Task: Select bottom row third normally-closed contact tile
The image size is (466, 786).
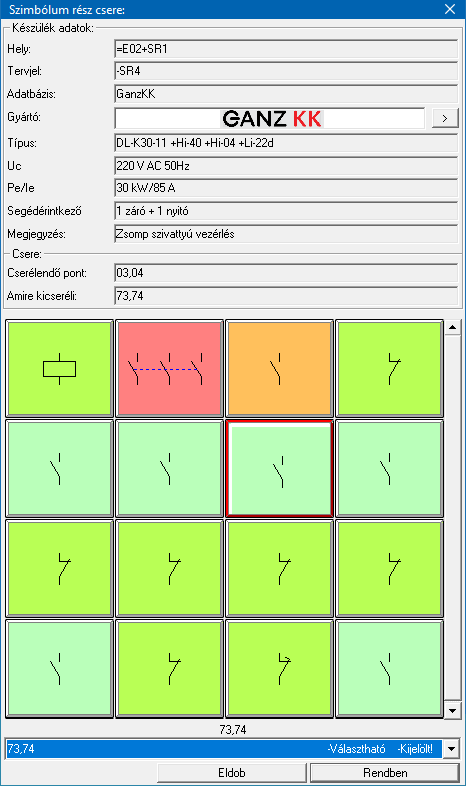Action: point(280,669)
